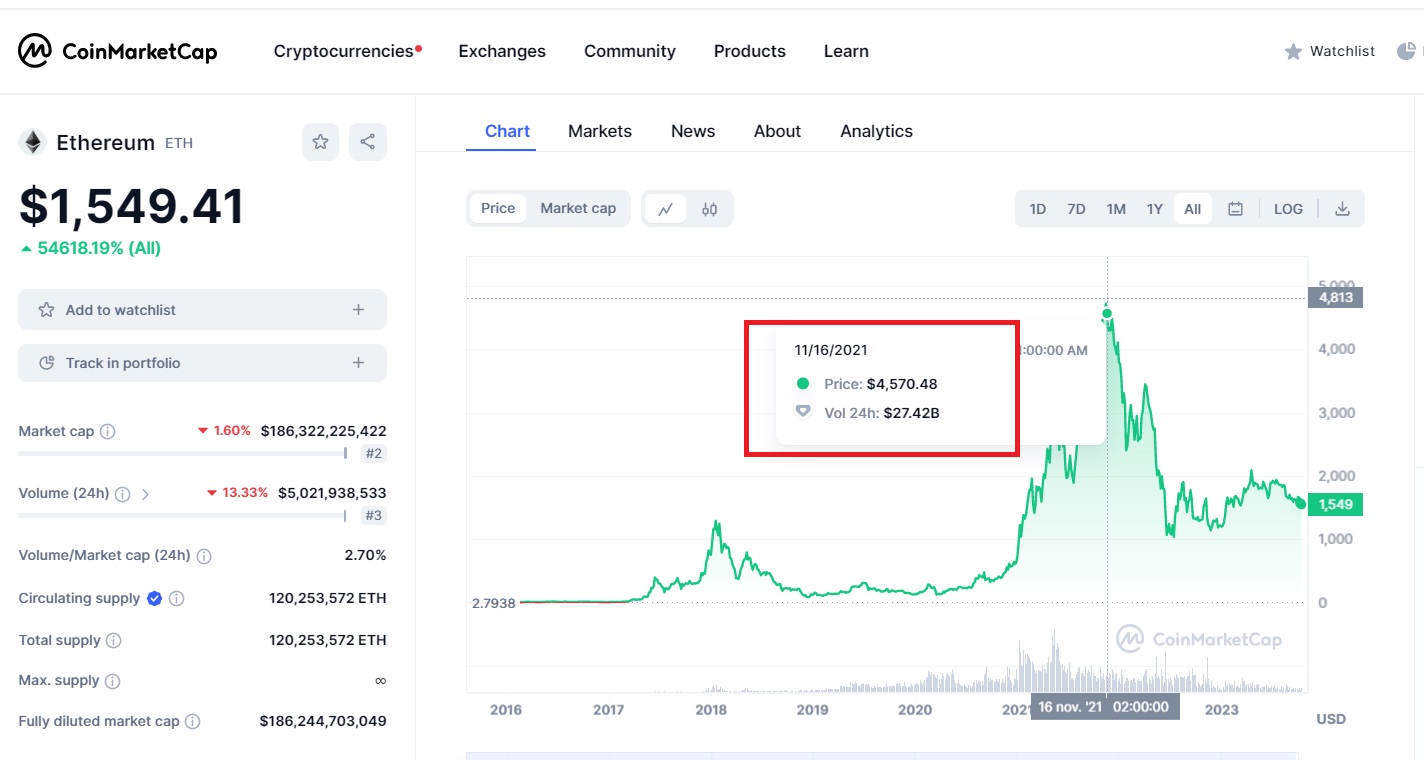Switch to the News tab
This screenshot has width=1424, height=760.
point(693,131)
